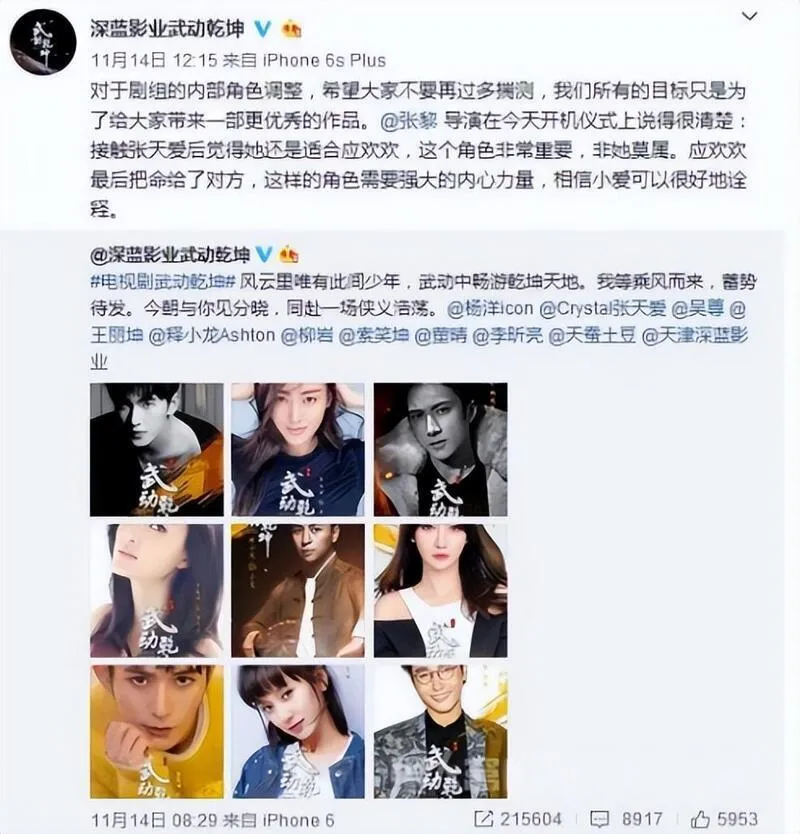Click the blue verified badge beside the top username
Viewport: 800px width, 834px height.
(x=262, y=29)
